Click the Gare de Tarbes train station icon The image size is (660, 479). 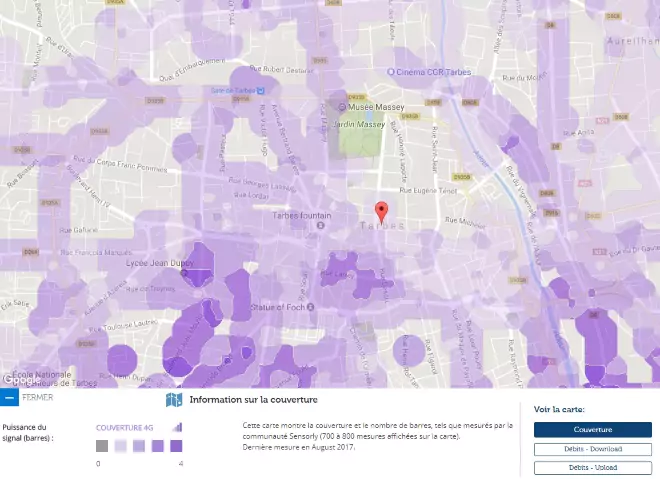(260, 91)
